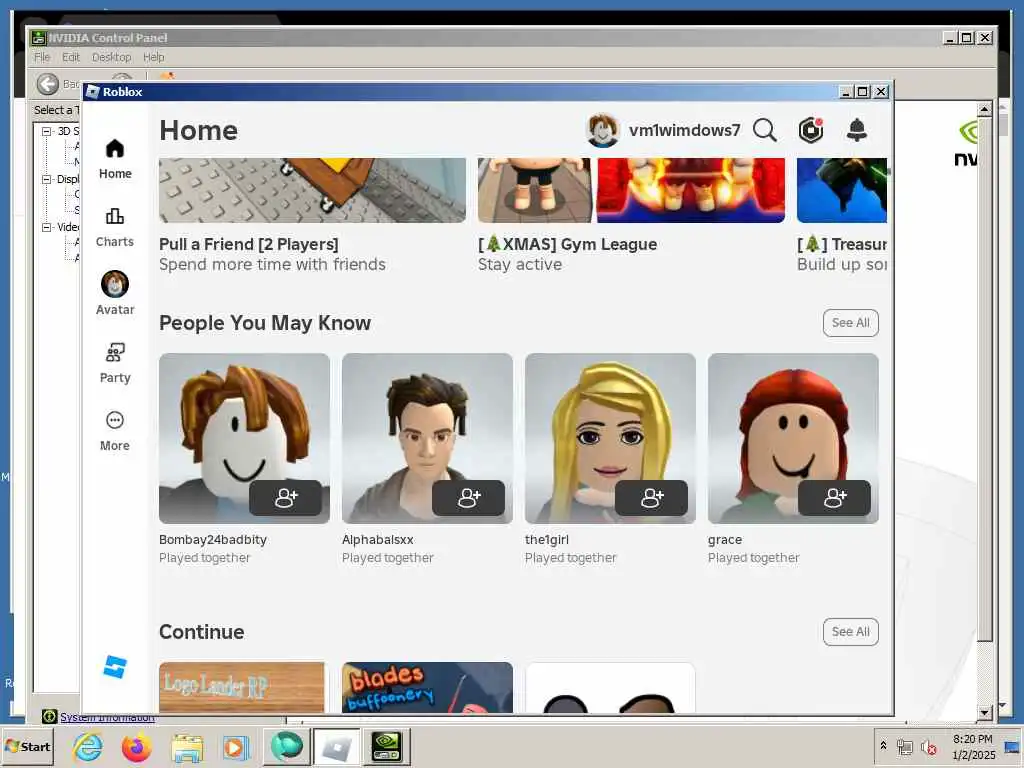Add the1girl as a friend

coord(651,498)
